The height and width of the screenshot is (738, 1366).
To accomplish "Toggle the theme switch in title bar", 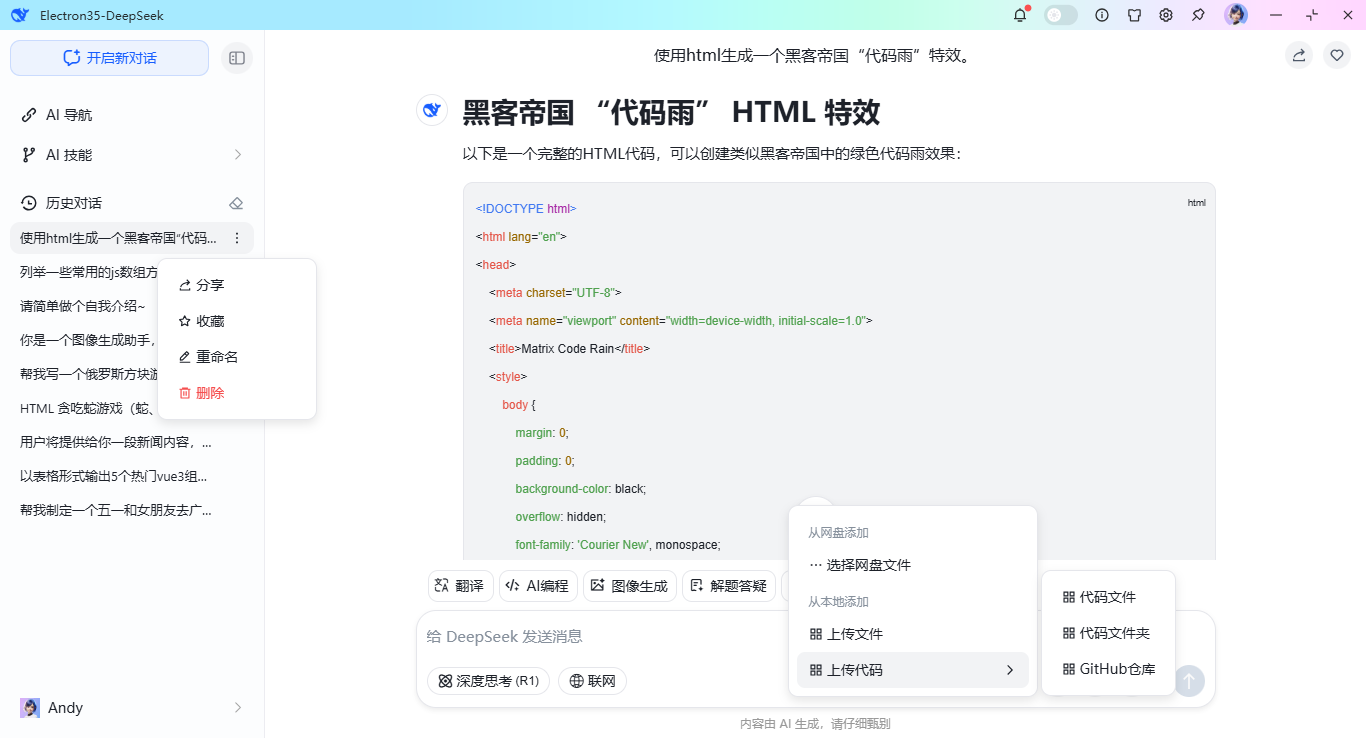I will tap(1060, 15).
